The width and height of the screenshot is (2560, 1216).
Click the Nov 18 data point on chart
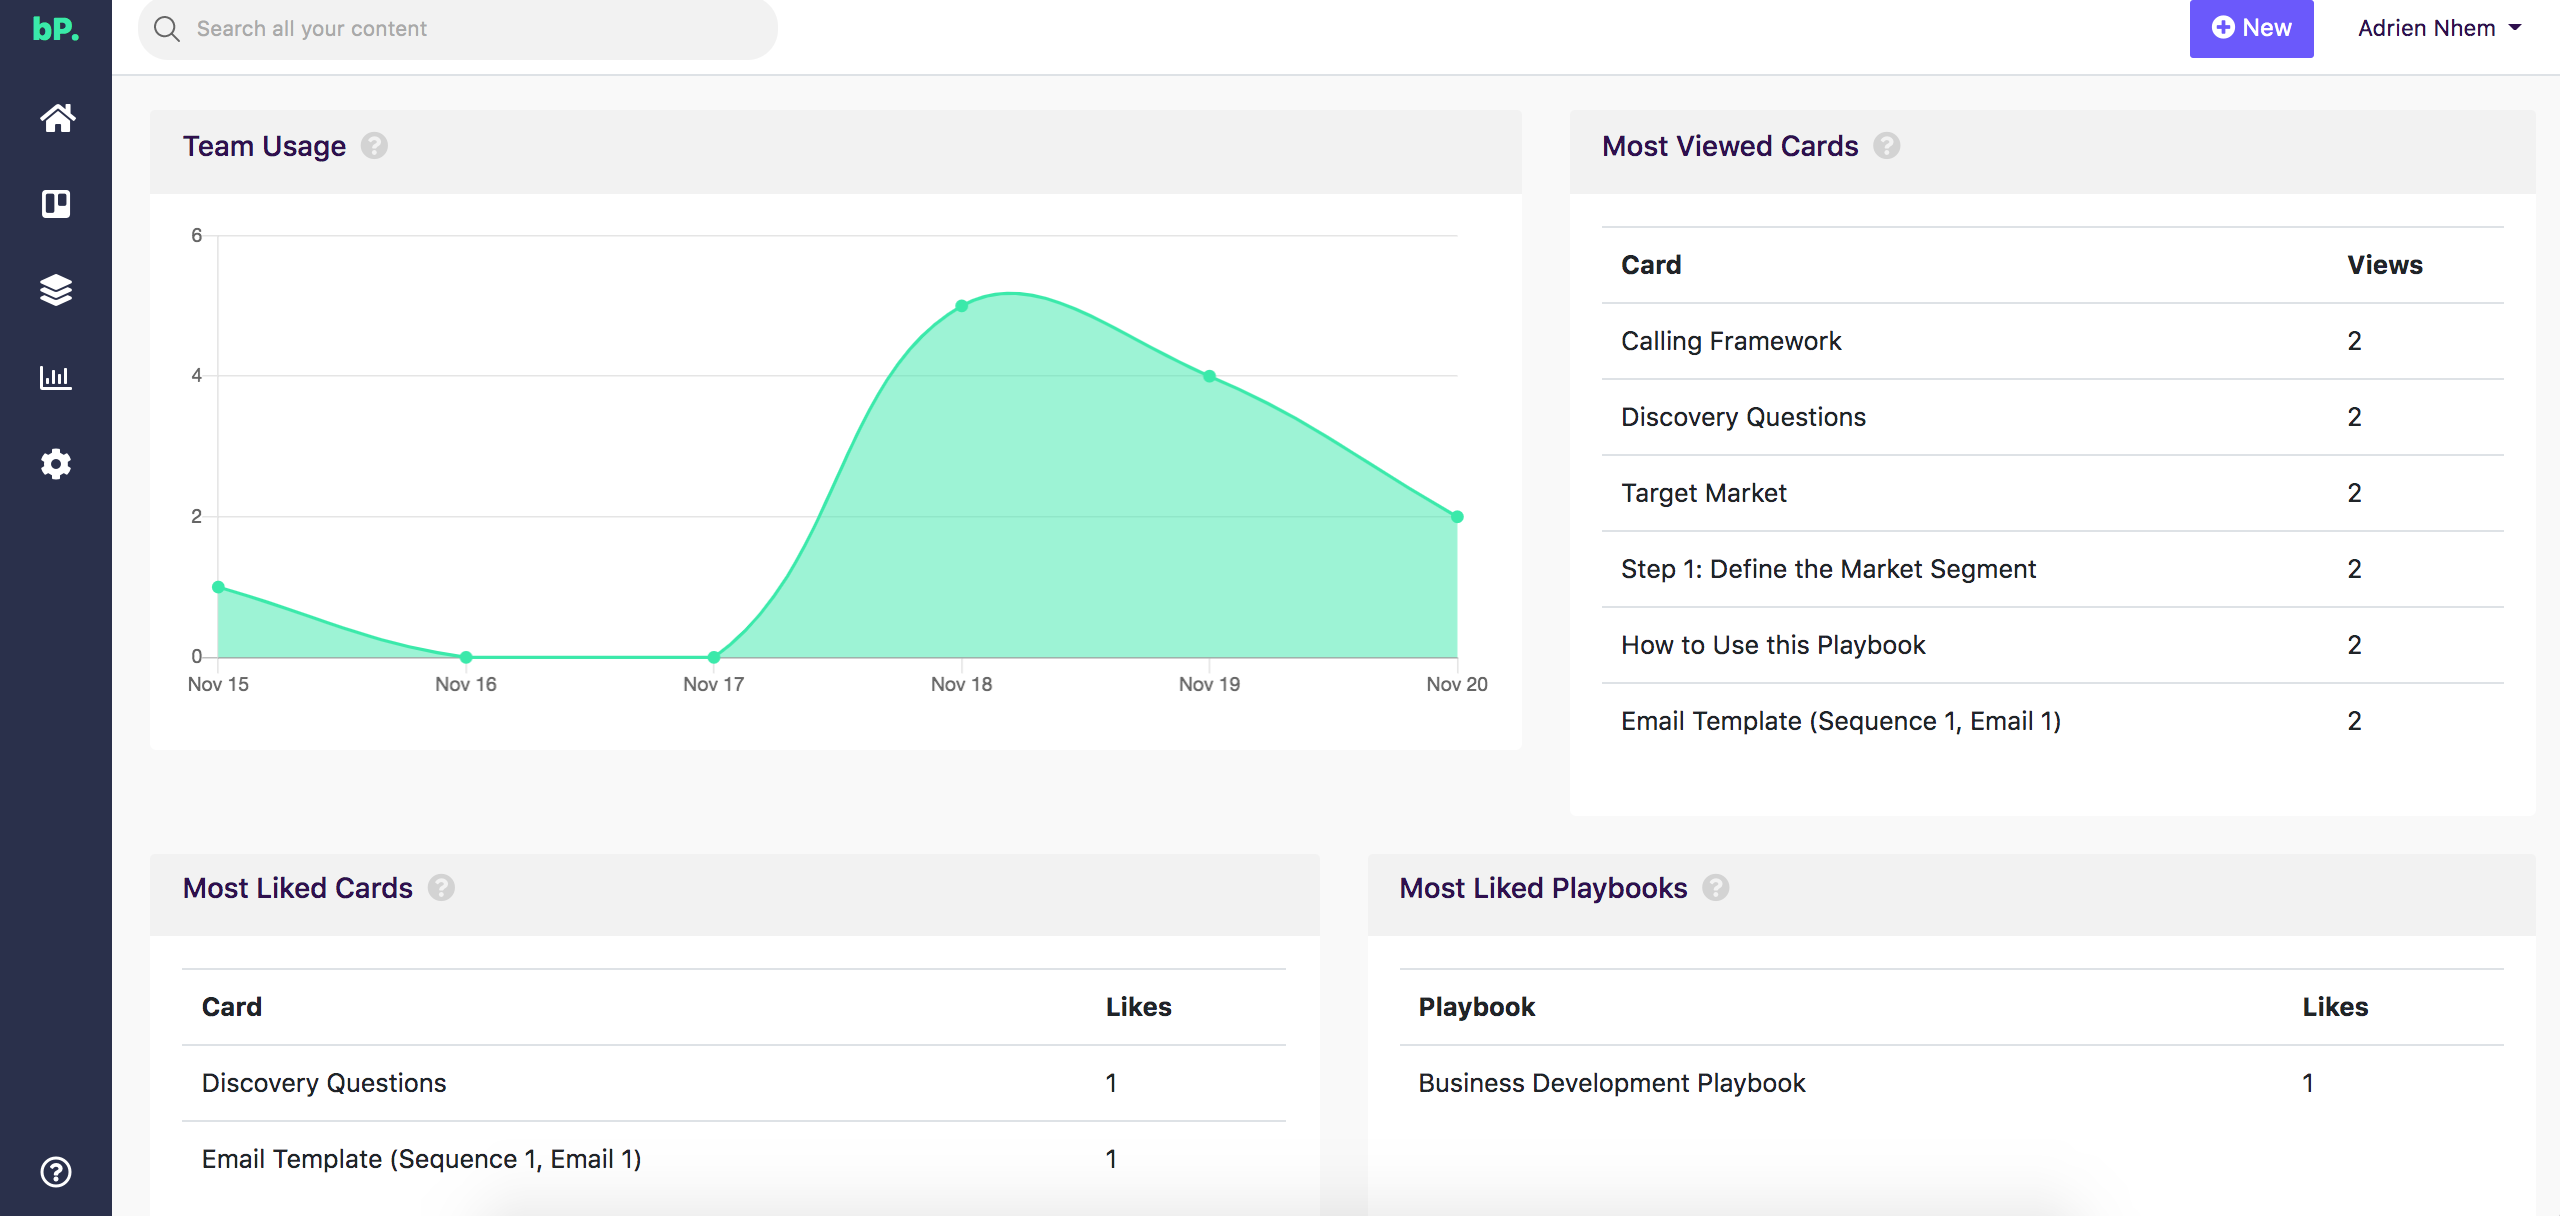(x=961, y=306)
